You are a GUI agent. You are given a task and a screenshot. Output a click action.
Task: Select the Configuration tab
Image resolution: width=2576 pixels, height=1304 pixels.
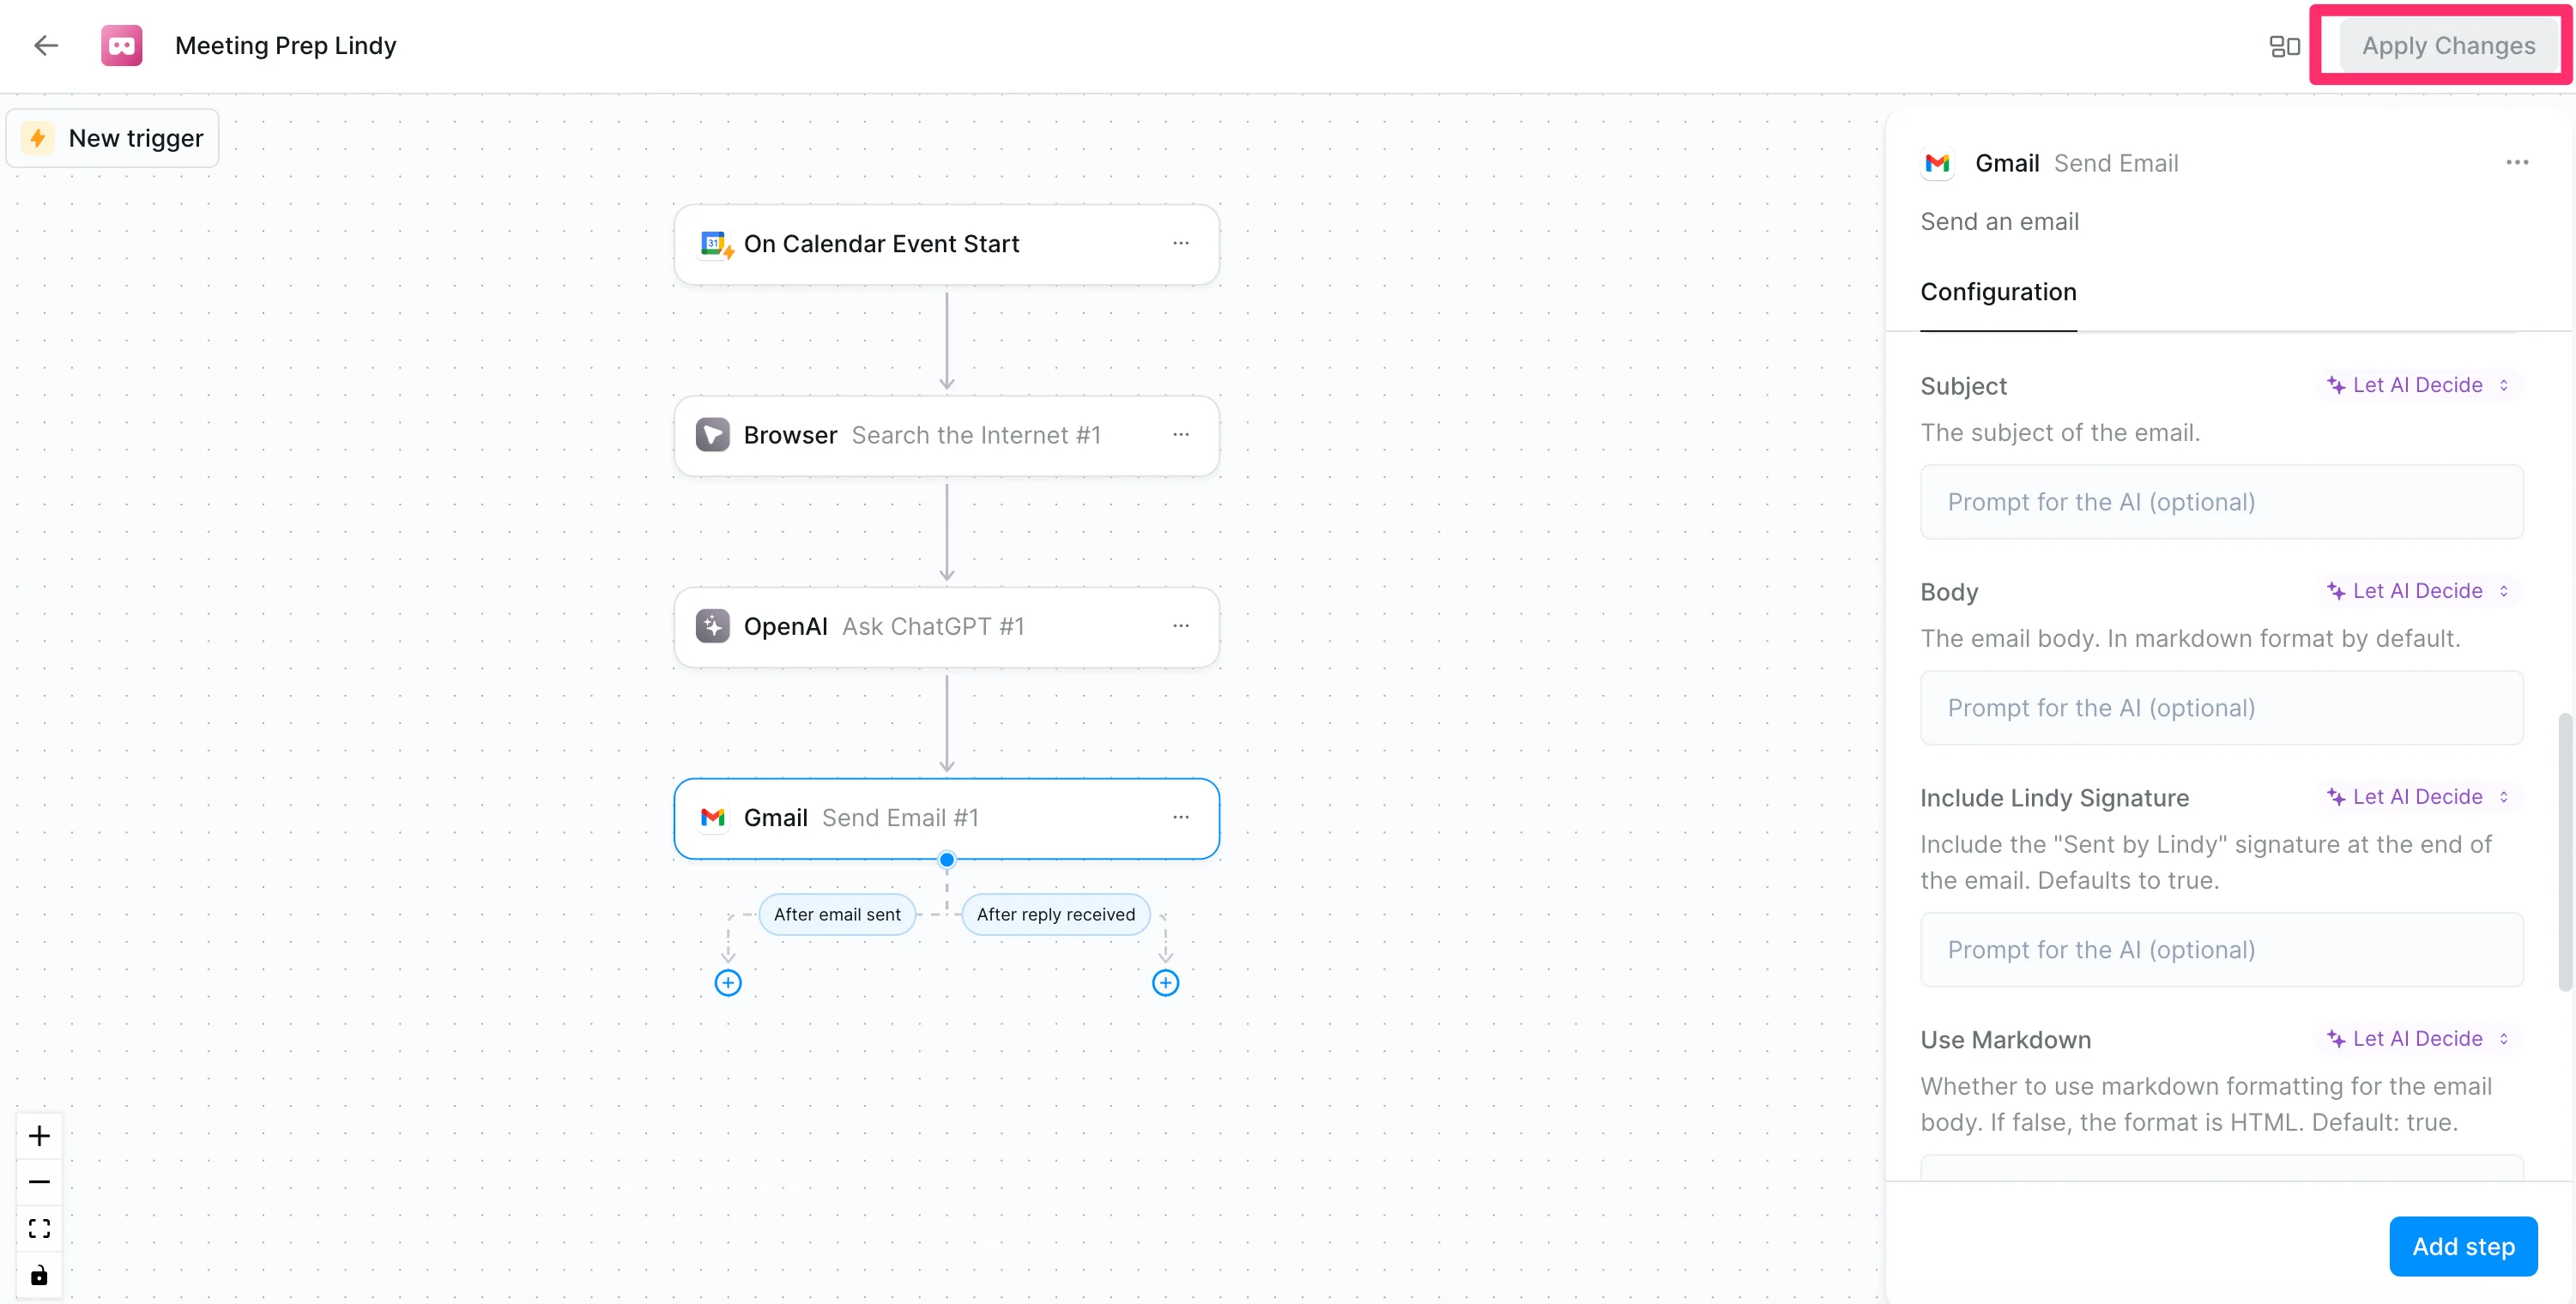coord(1998,292)
